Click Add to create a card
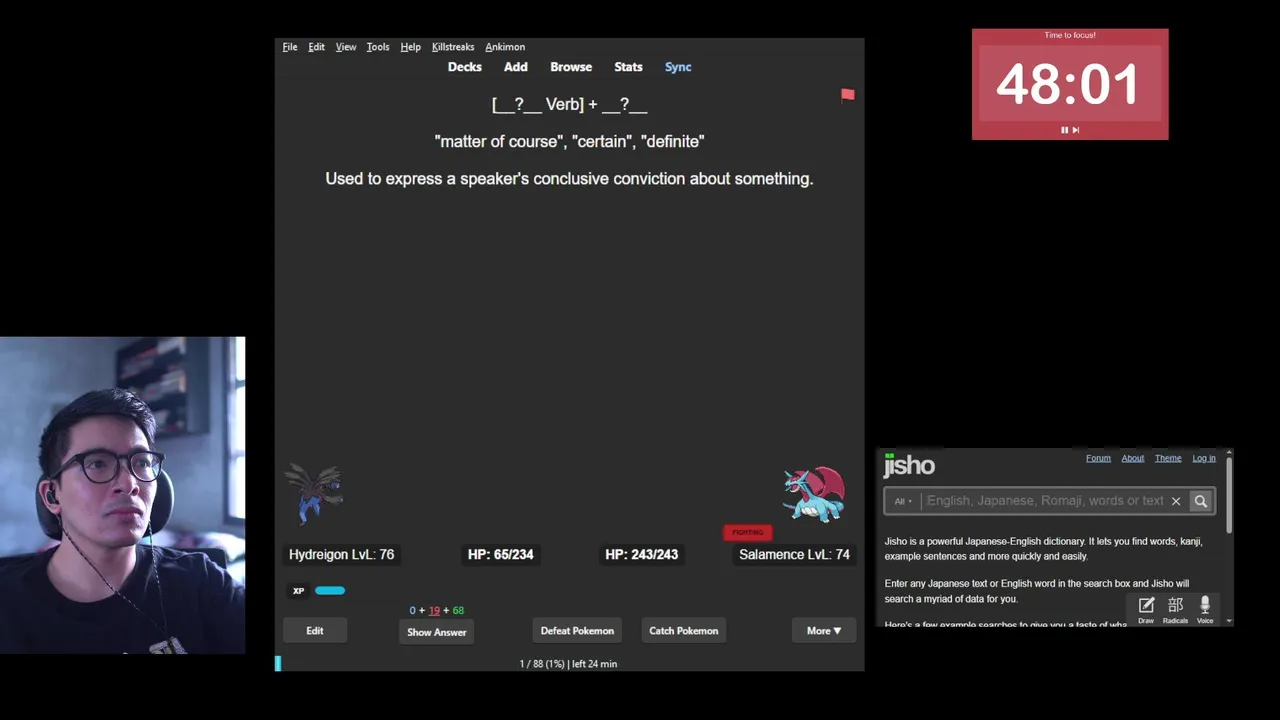Image resolution: width=1280 pixels, height=720 pixels. pyautogui.click(x=516, y=67)
